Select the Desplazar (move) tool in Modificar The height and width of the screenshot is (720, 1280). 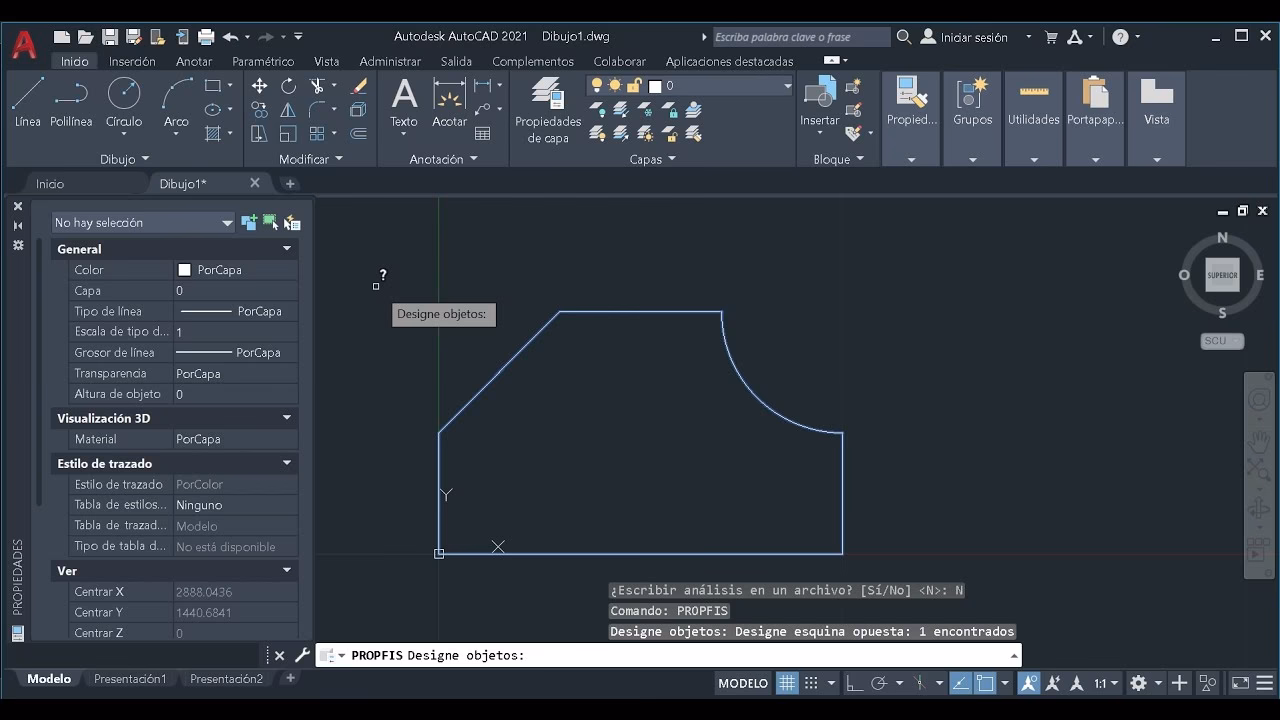259,86
